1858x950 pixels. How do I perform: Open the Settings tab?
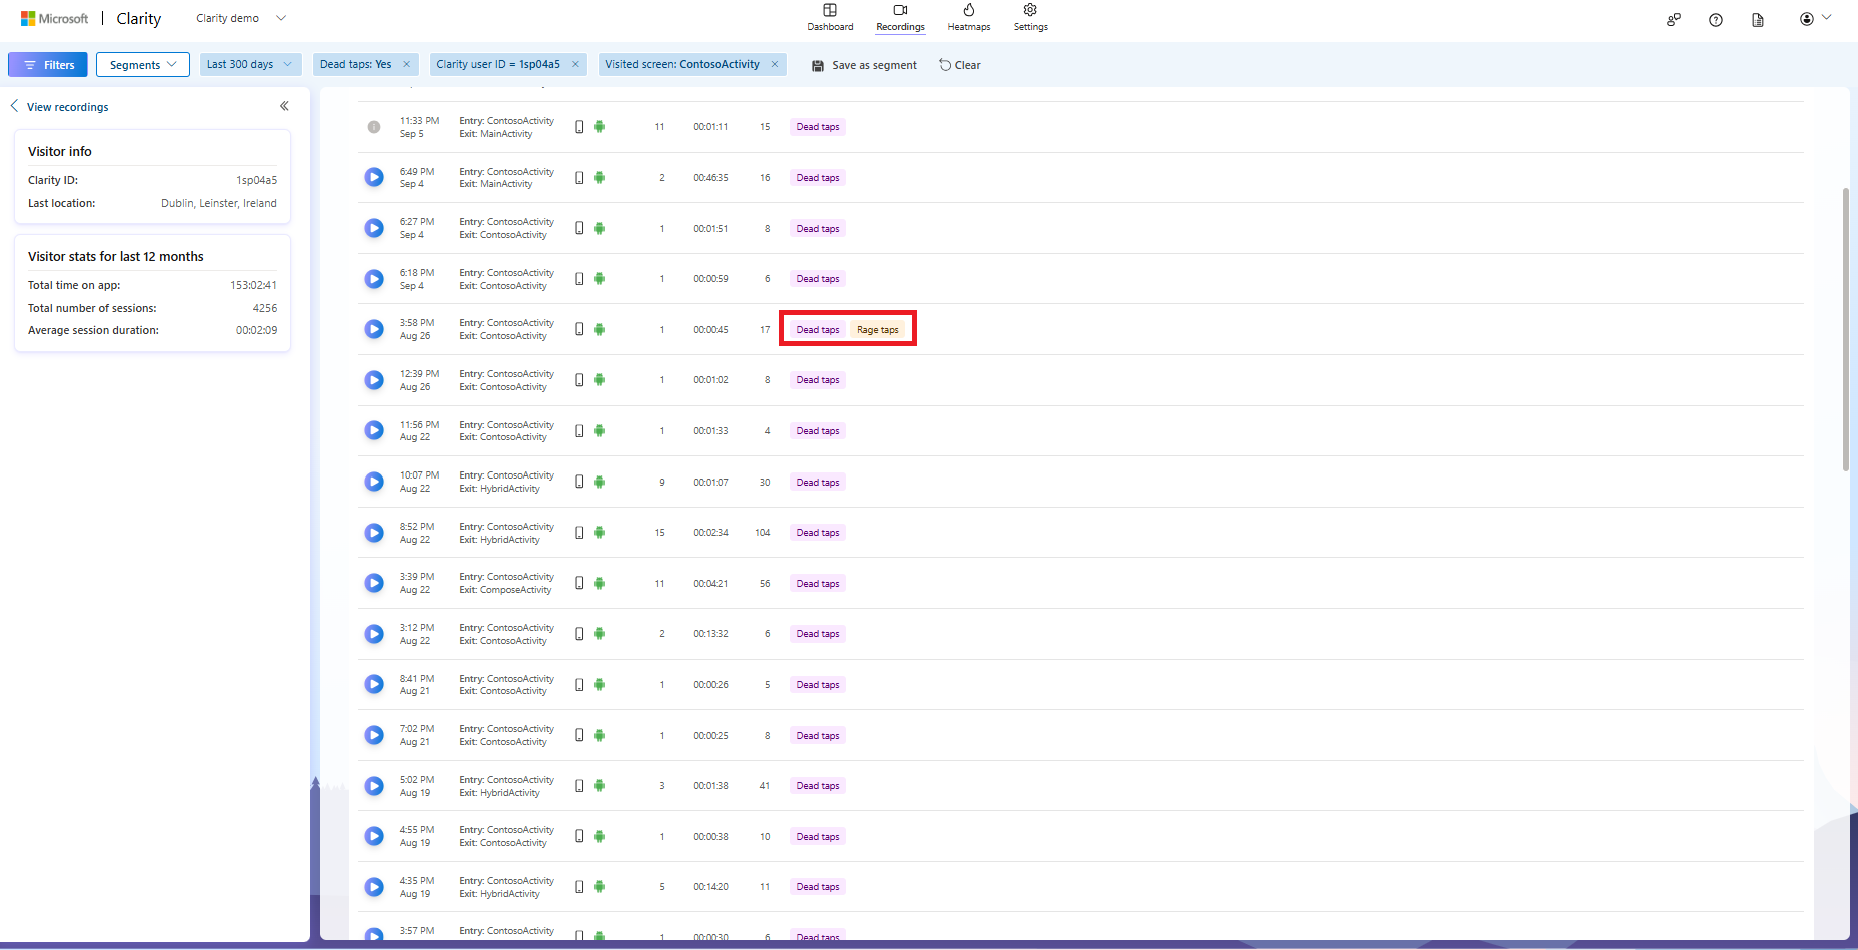pos(1030,18)
